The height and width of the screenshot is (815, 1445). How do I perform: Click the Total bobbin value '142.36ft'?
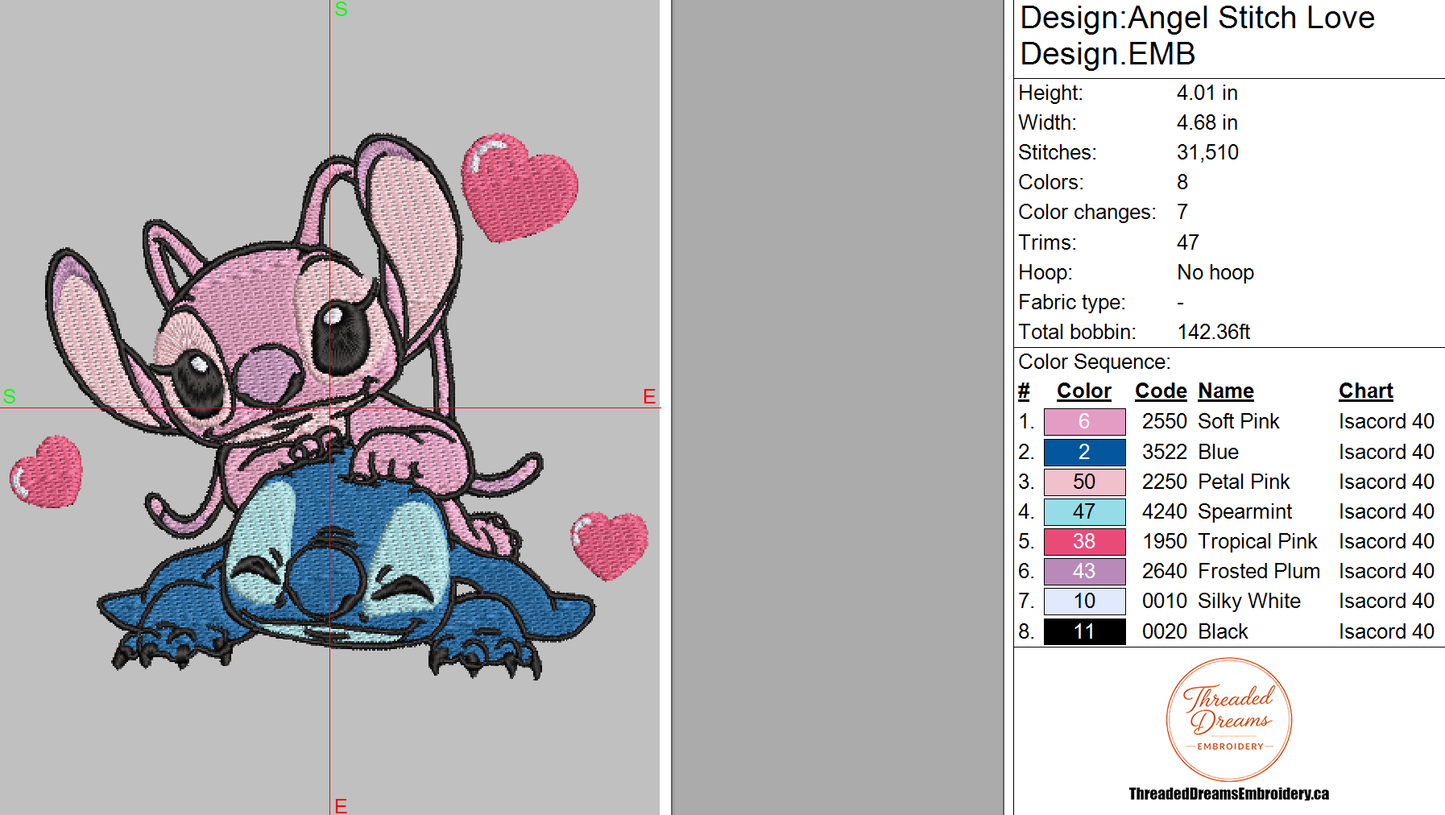[1214, 332]
